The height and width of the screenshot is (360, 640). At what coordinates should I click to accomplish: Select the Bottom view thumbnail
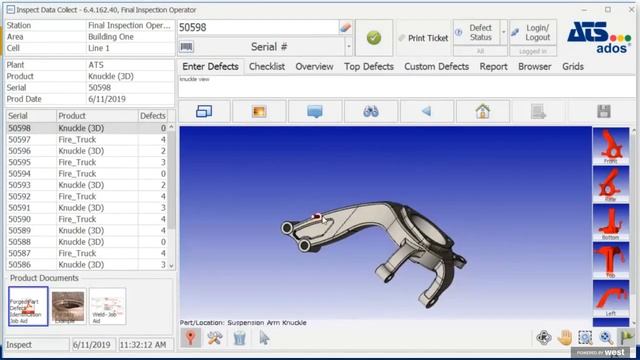pos(611,222)
